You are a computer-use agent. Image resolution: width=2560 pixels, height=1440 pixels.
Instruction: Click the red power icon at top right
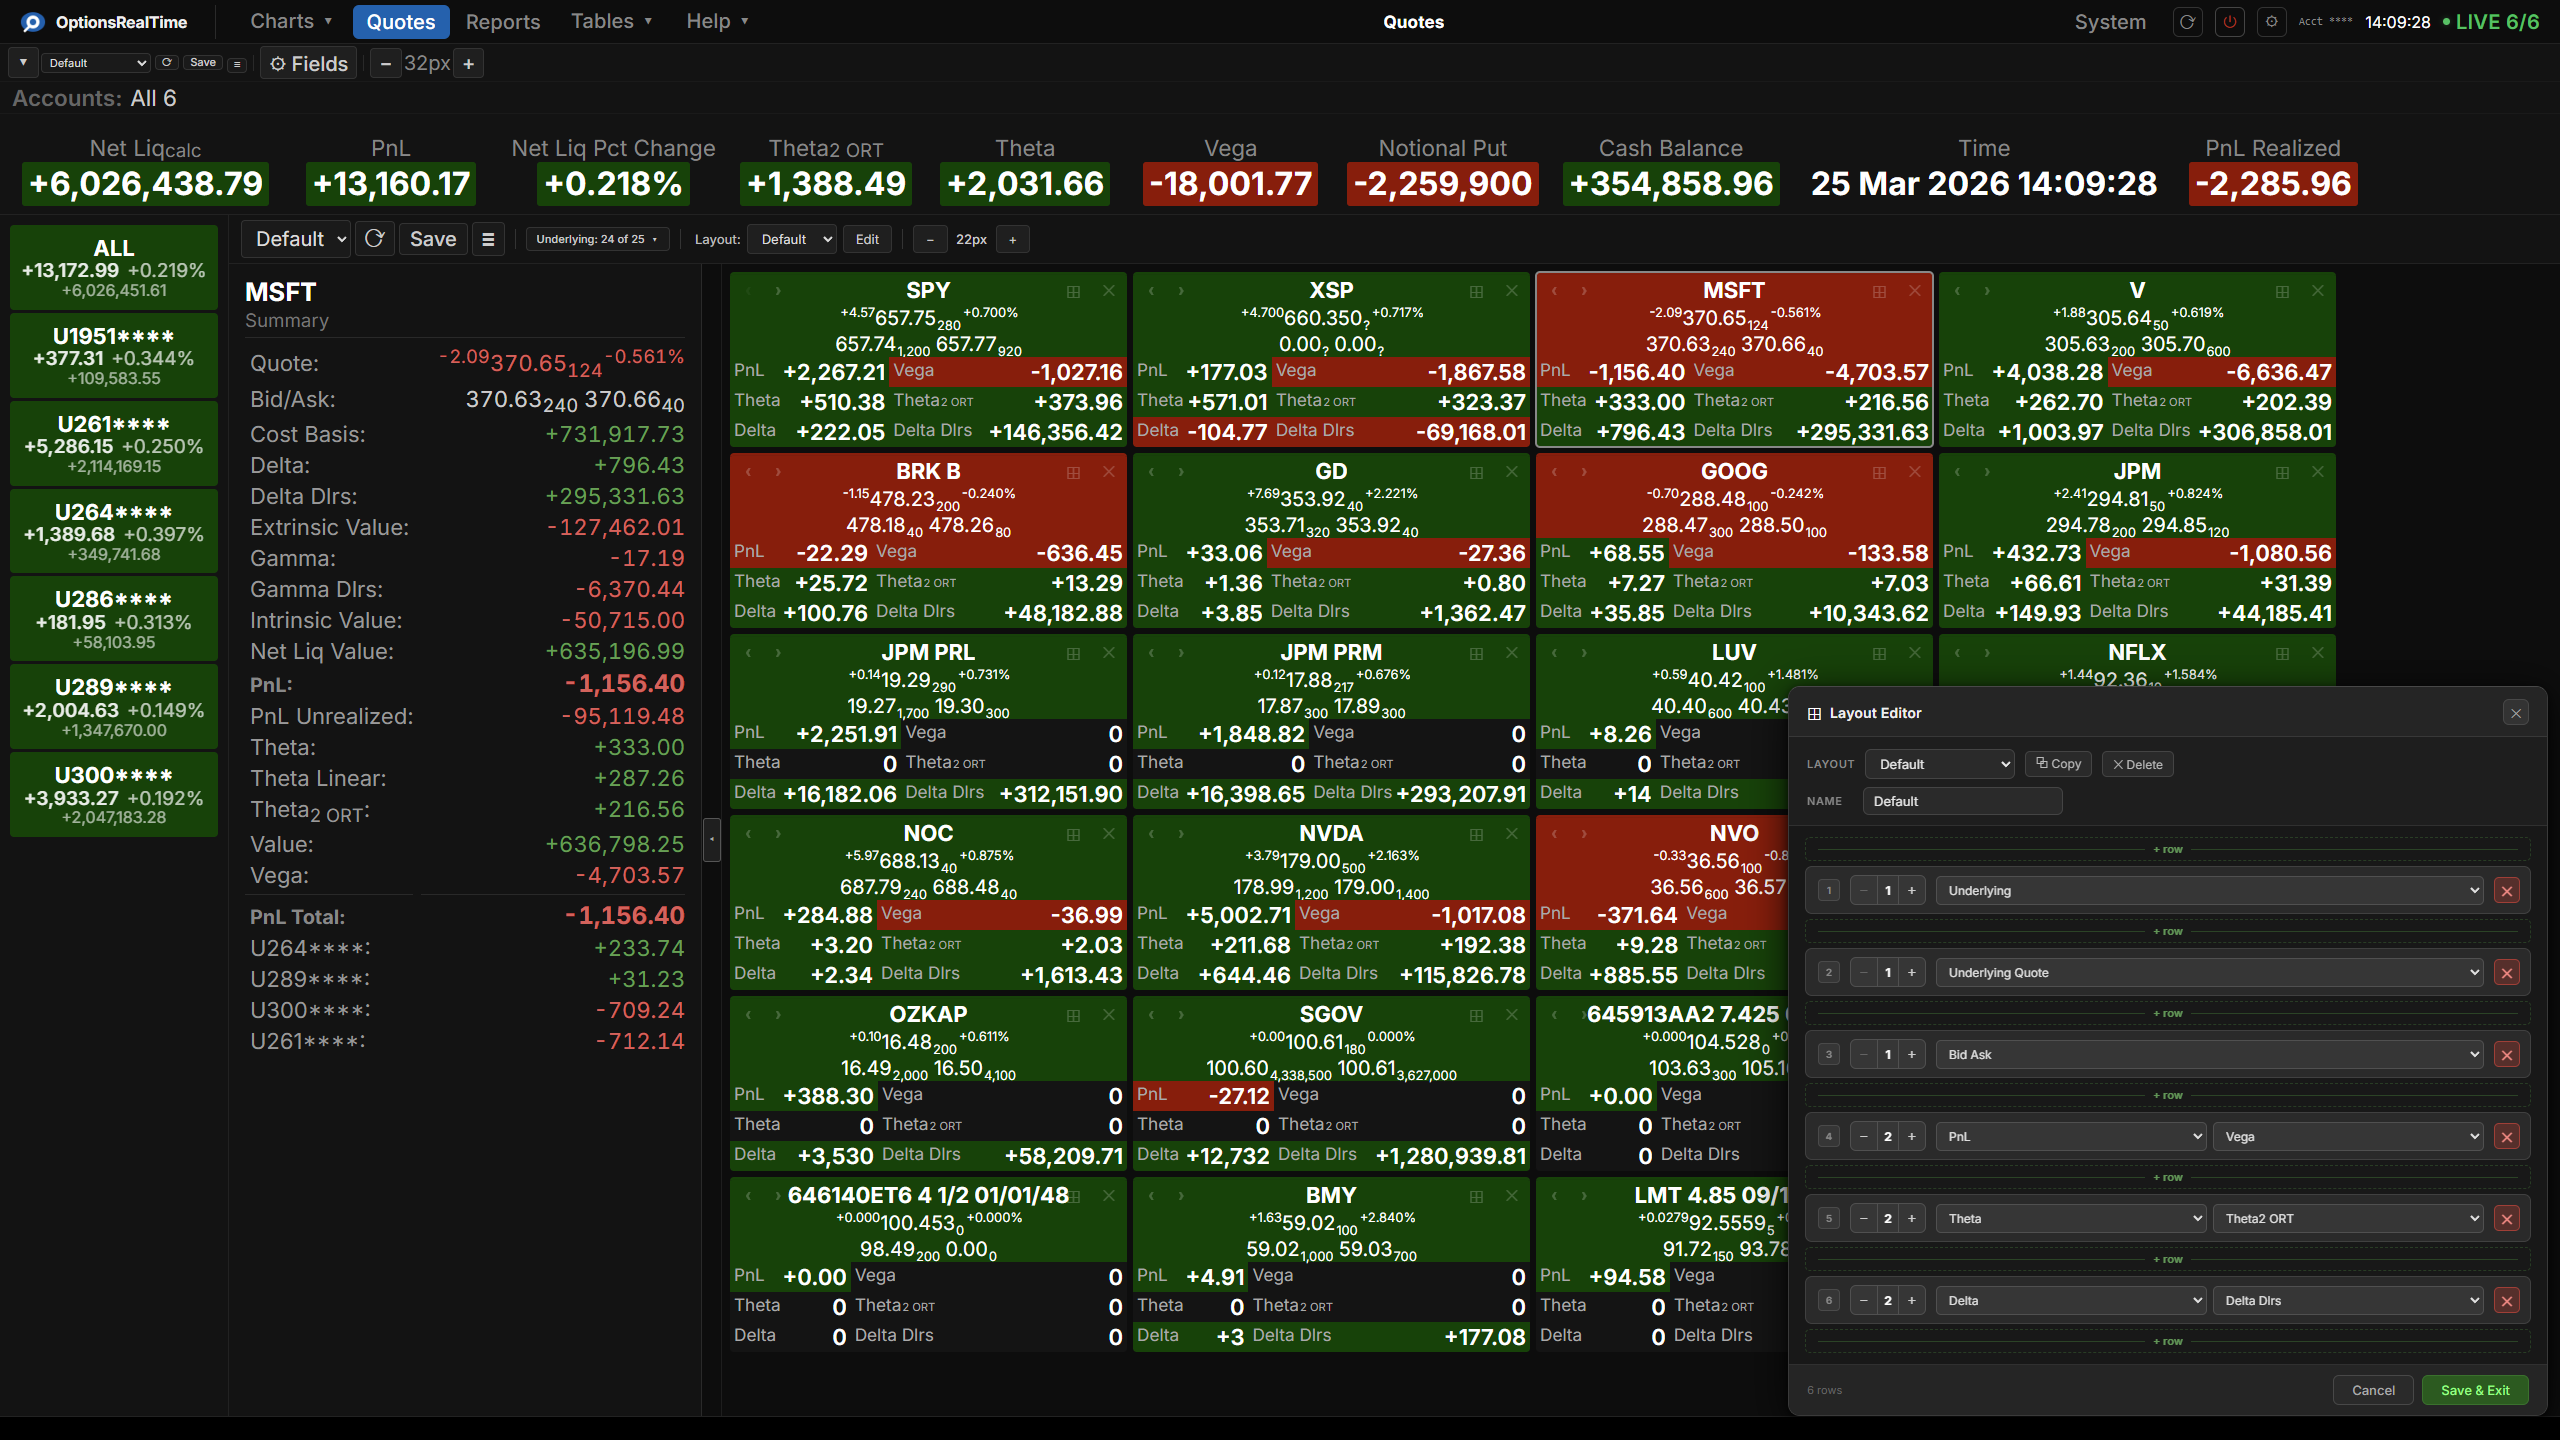2229,21
